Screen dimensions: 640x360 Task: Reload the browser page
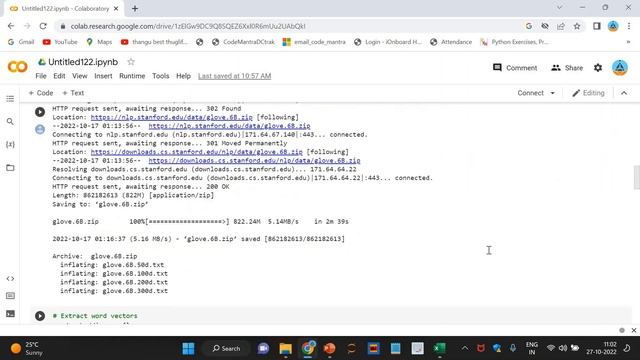tap(43, 26)
